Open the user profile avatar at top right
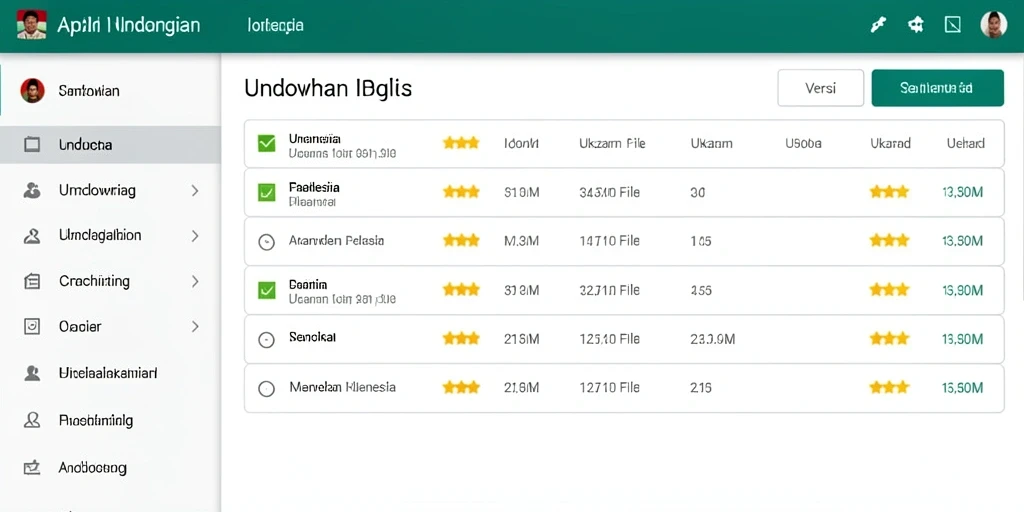Image resolution: width=1024 pixels, height=512 pixels. coord(993,25)
